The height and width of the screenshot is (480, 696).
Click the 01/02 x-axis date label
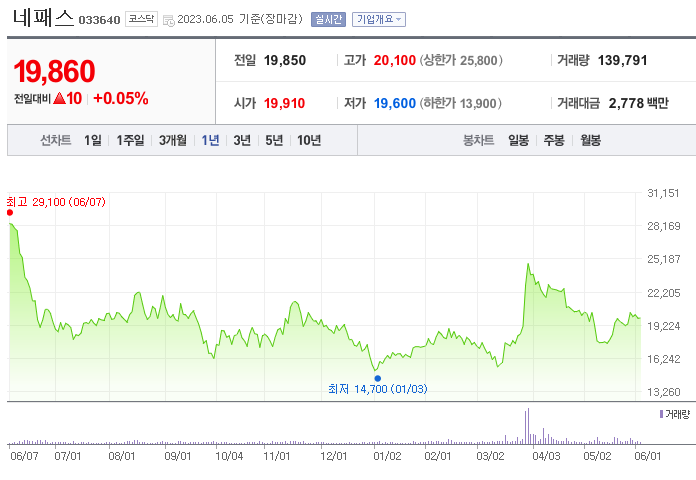pos(388,456)
